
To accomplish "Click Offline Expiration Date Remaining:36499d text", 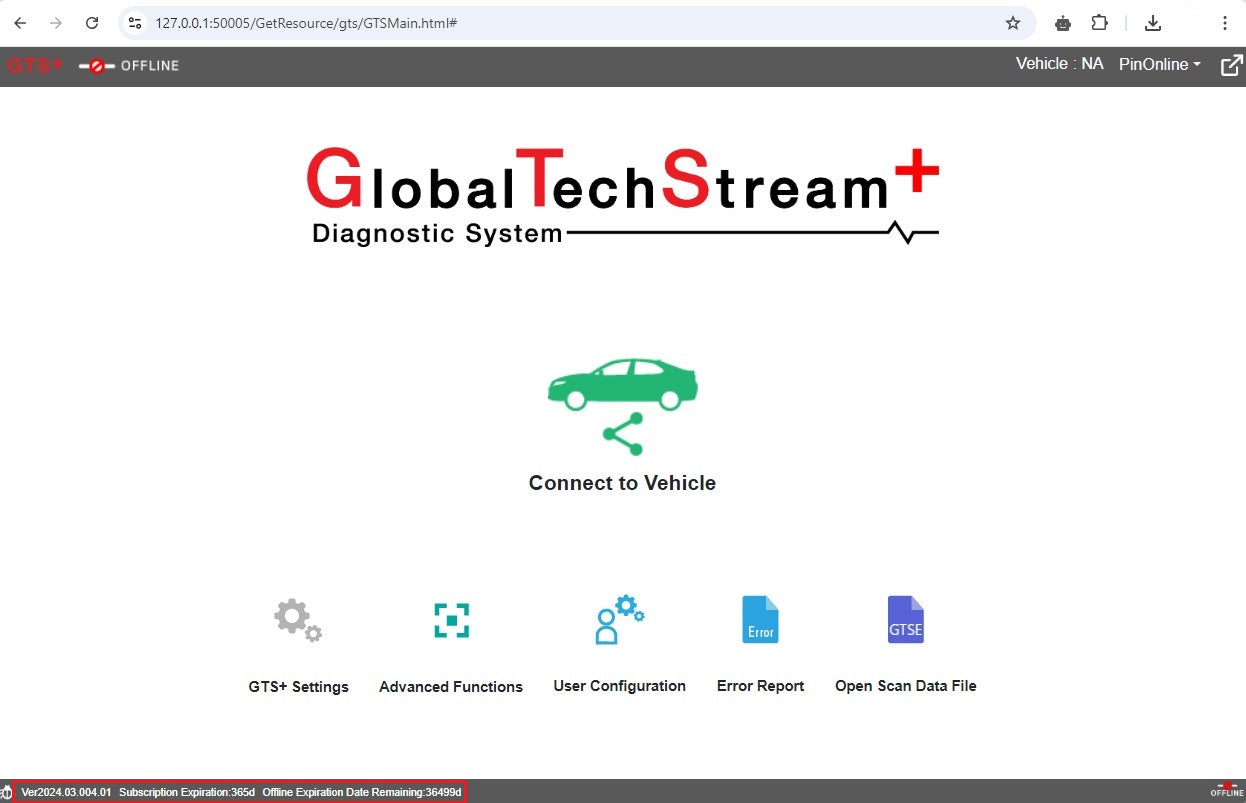I will click(x=362, y=792).
